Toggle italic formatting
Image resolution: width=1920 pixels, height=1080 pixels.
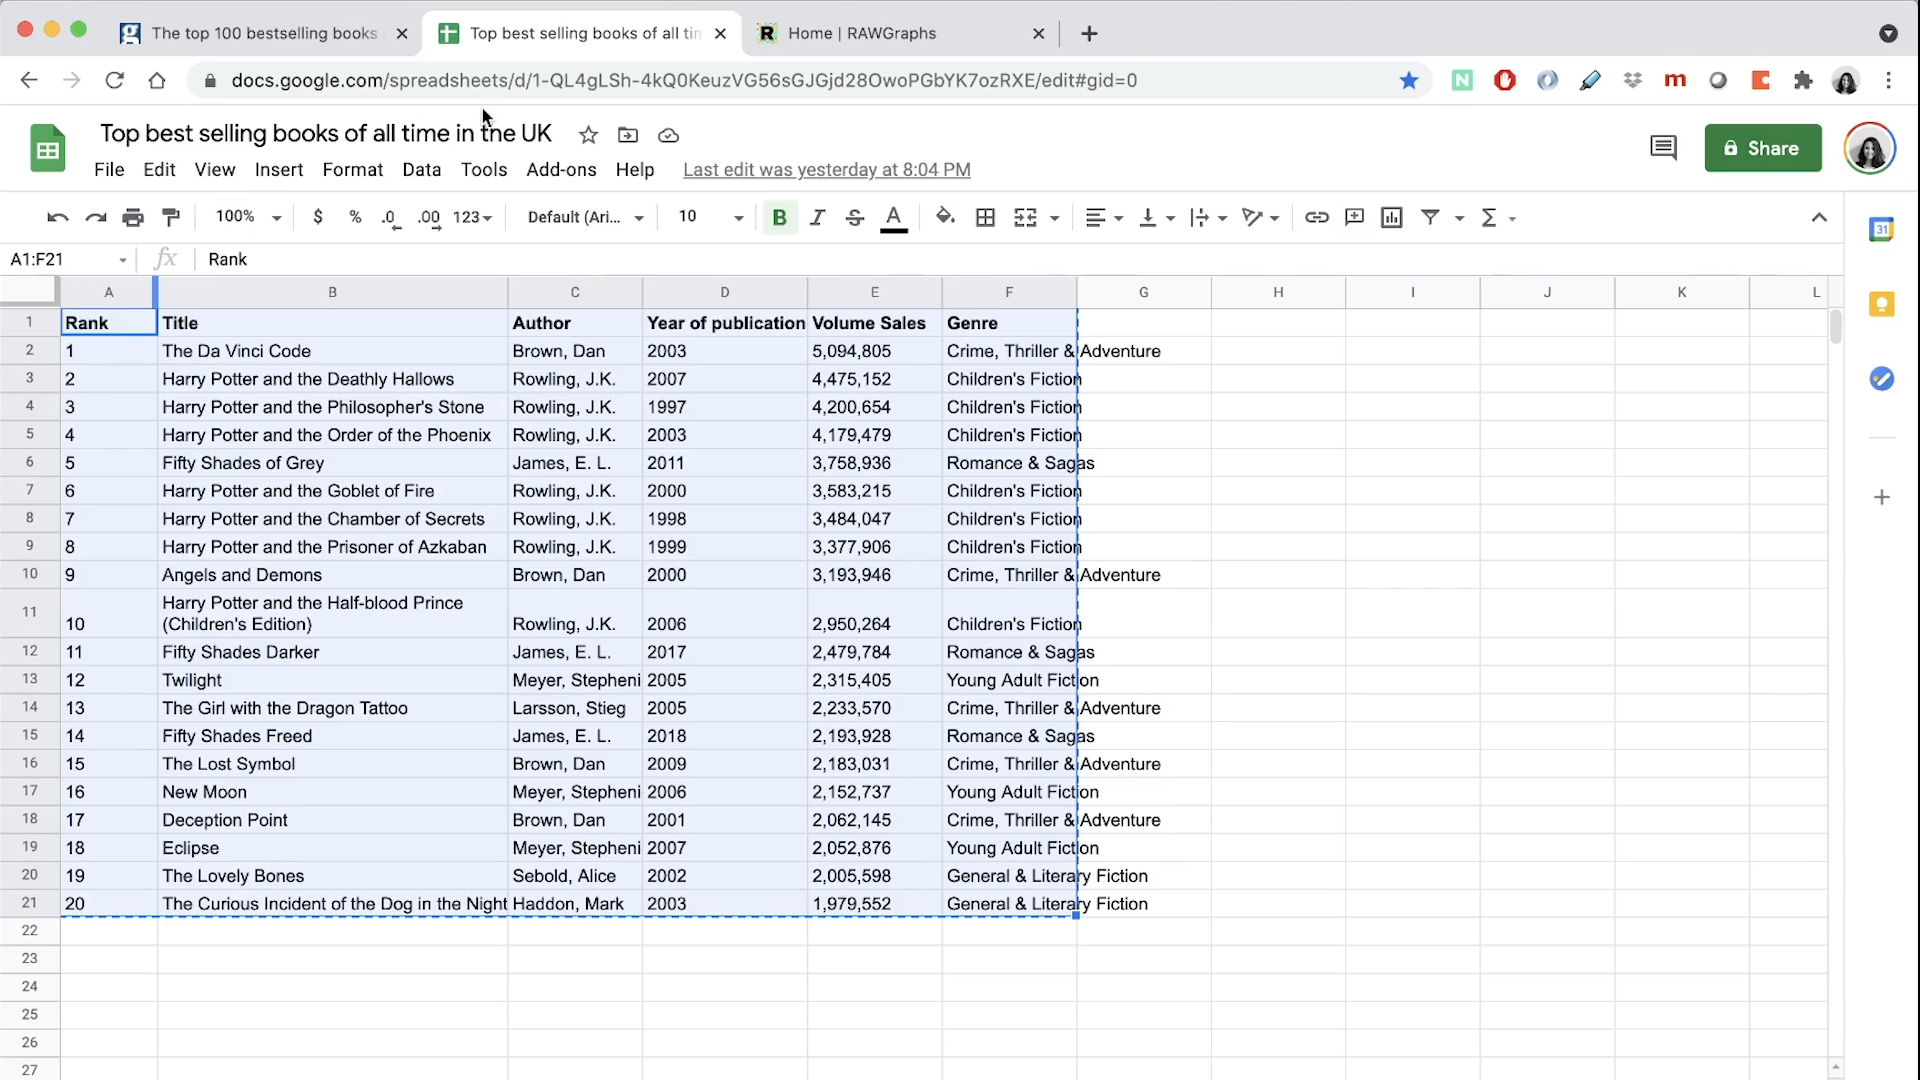[817, 217]
